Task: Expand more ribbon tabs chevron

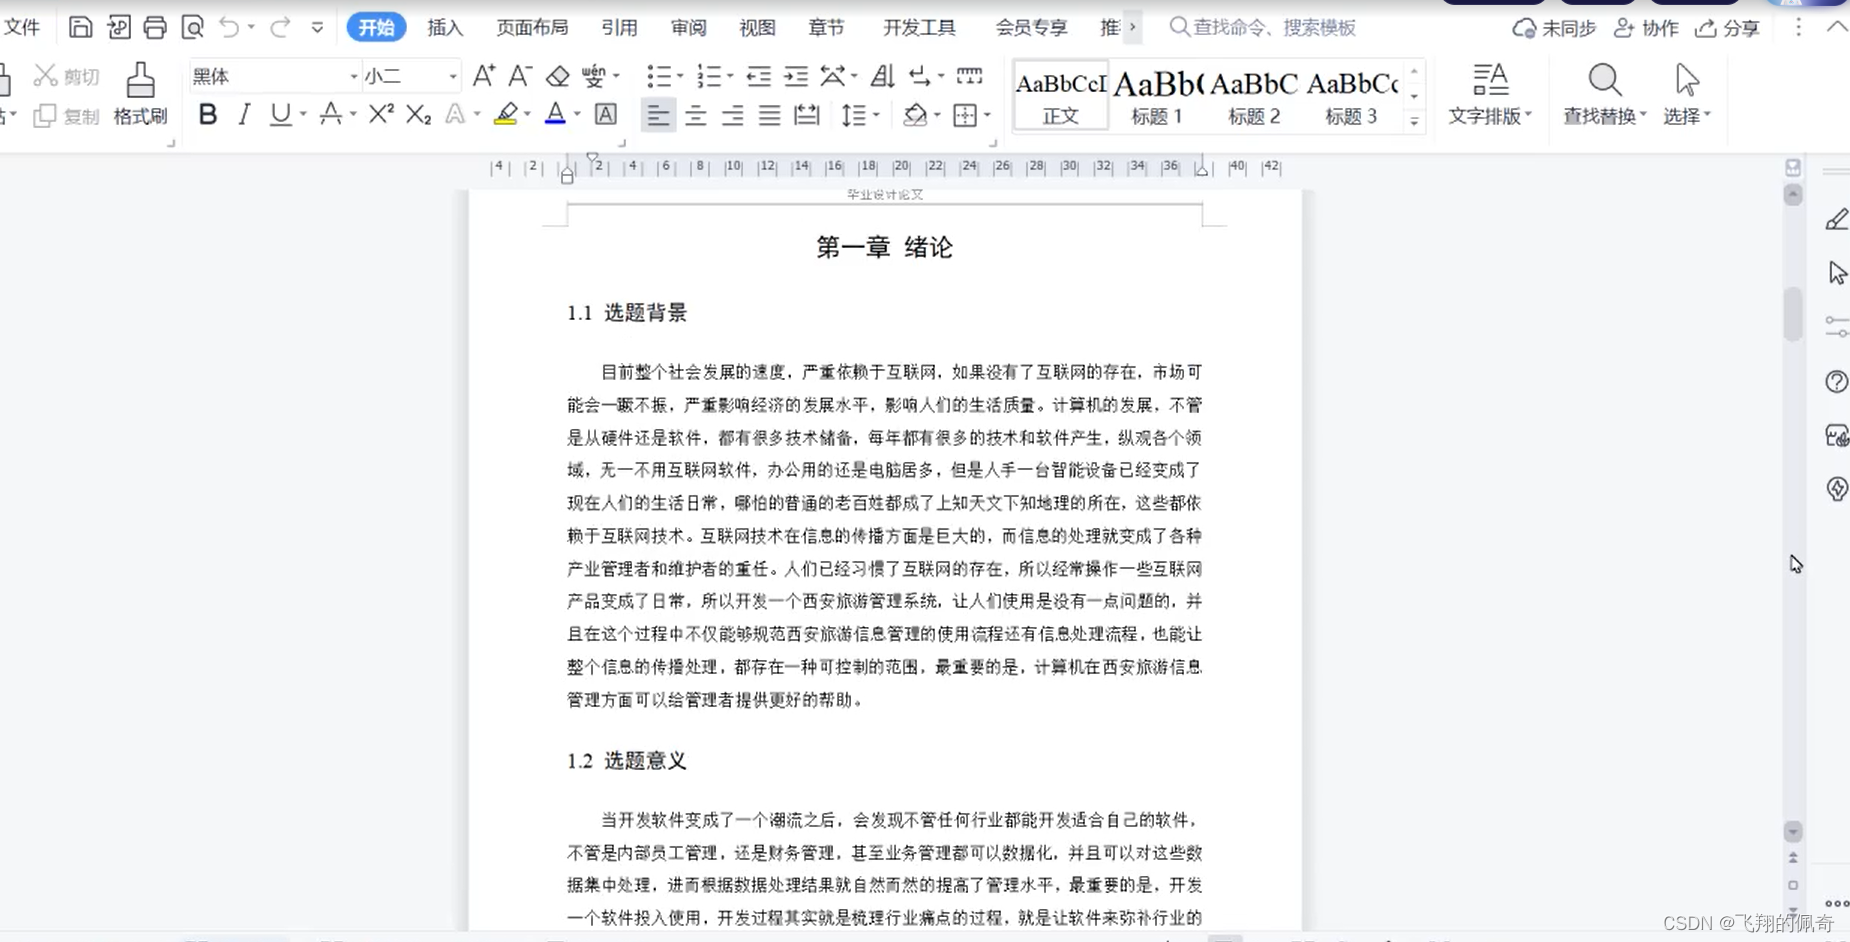Action: 1132,27
